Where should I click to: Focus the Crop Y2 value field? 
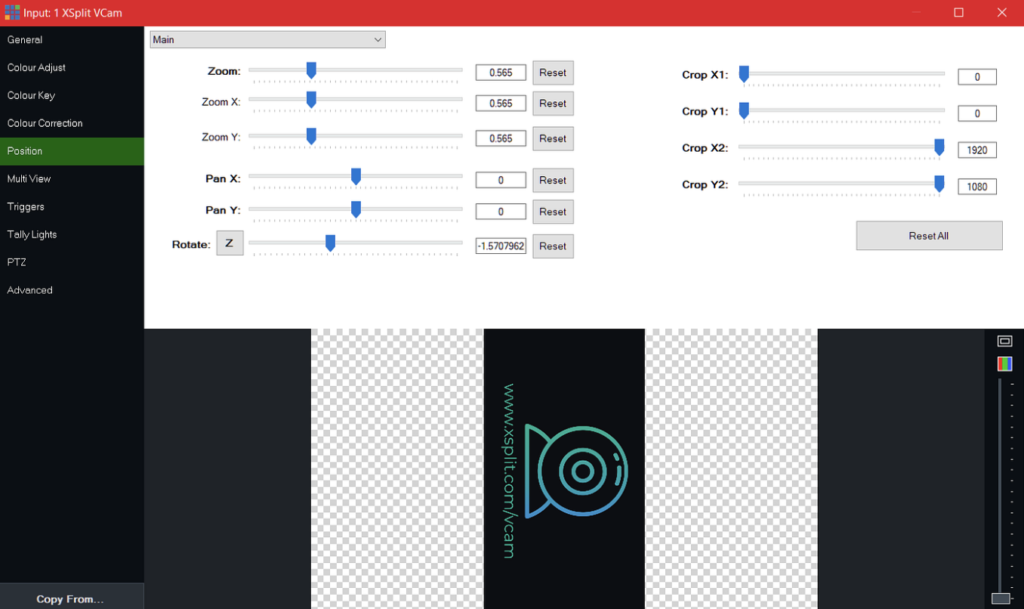click(x=977, y=187)
